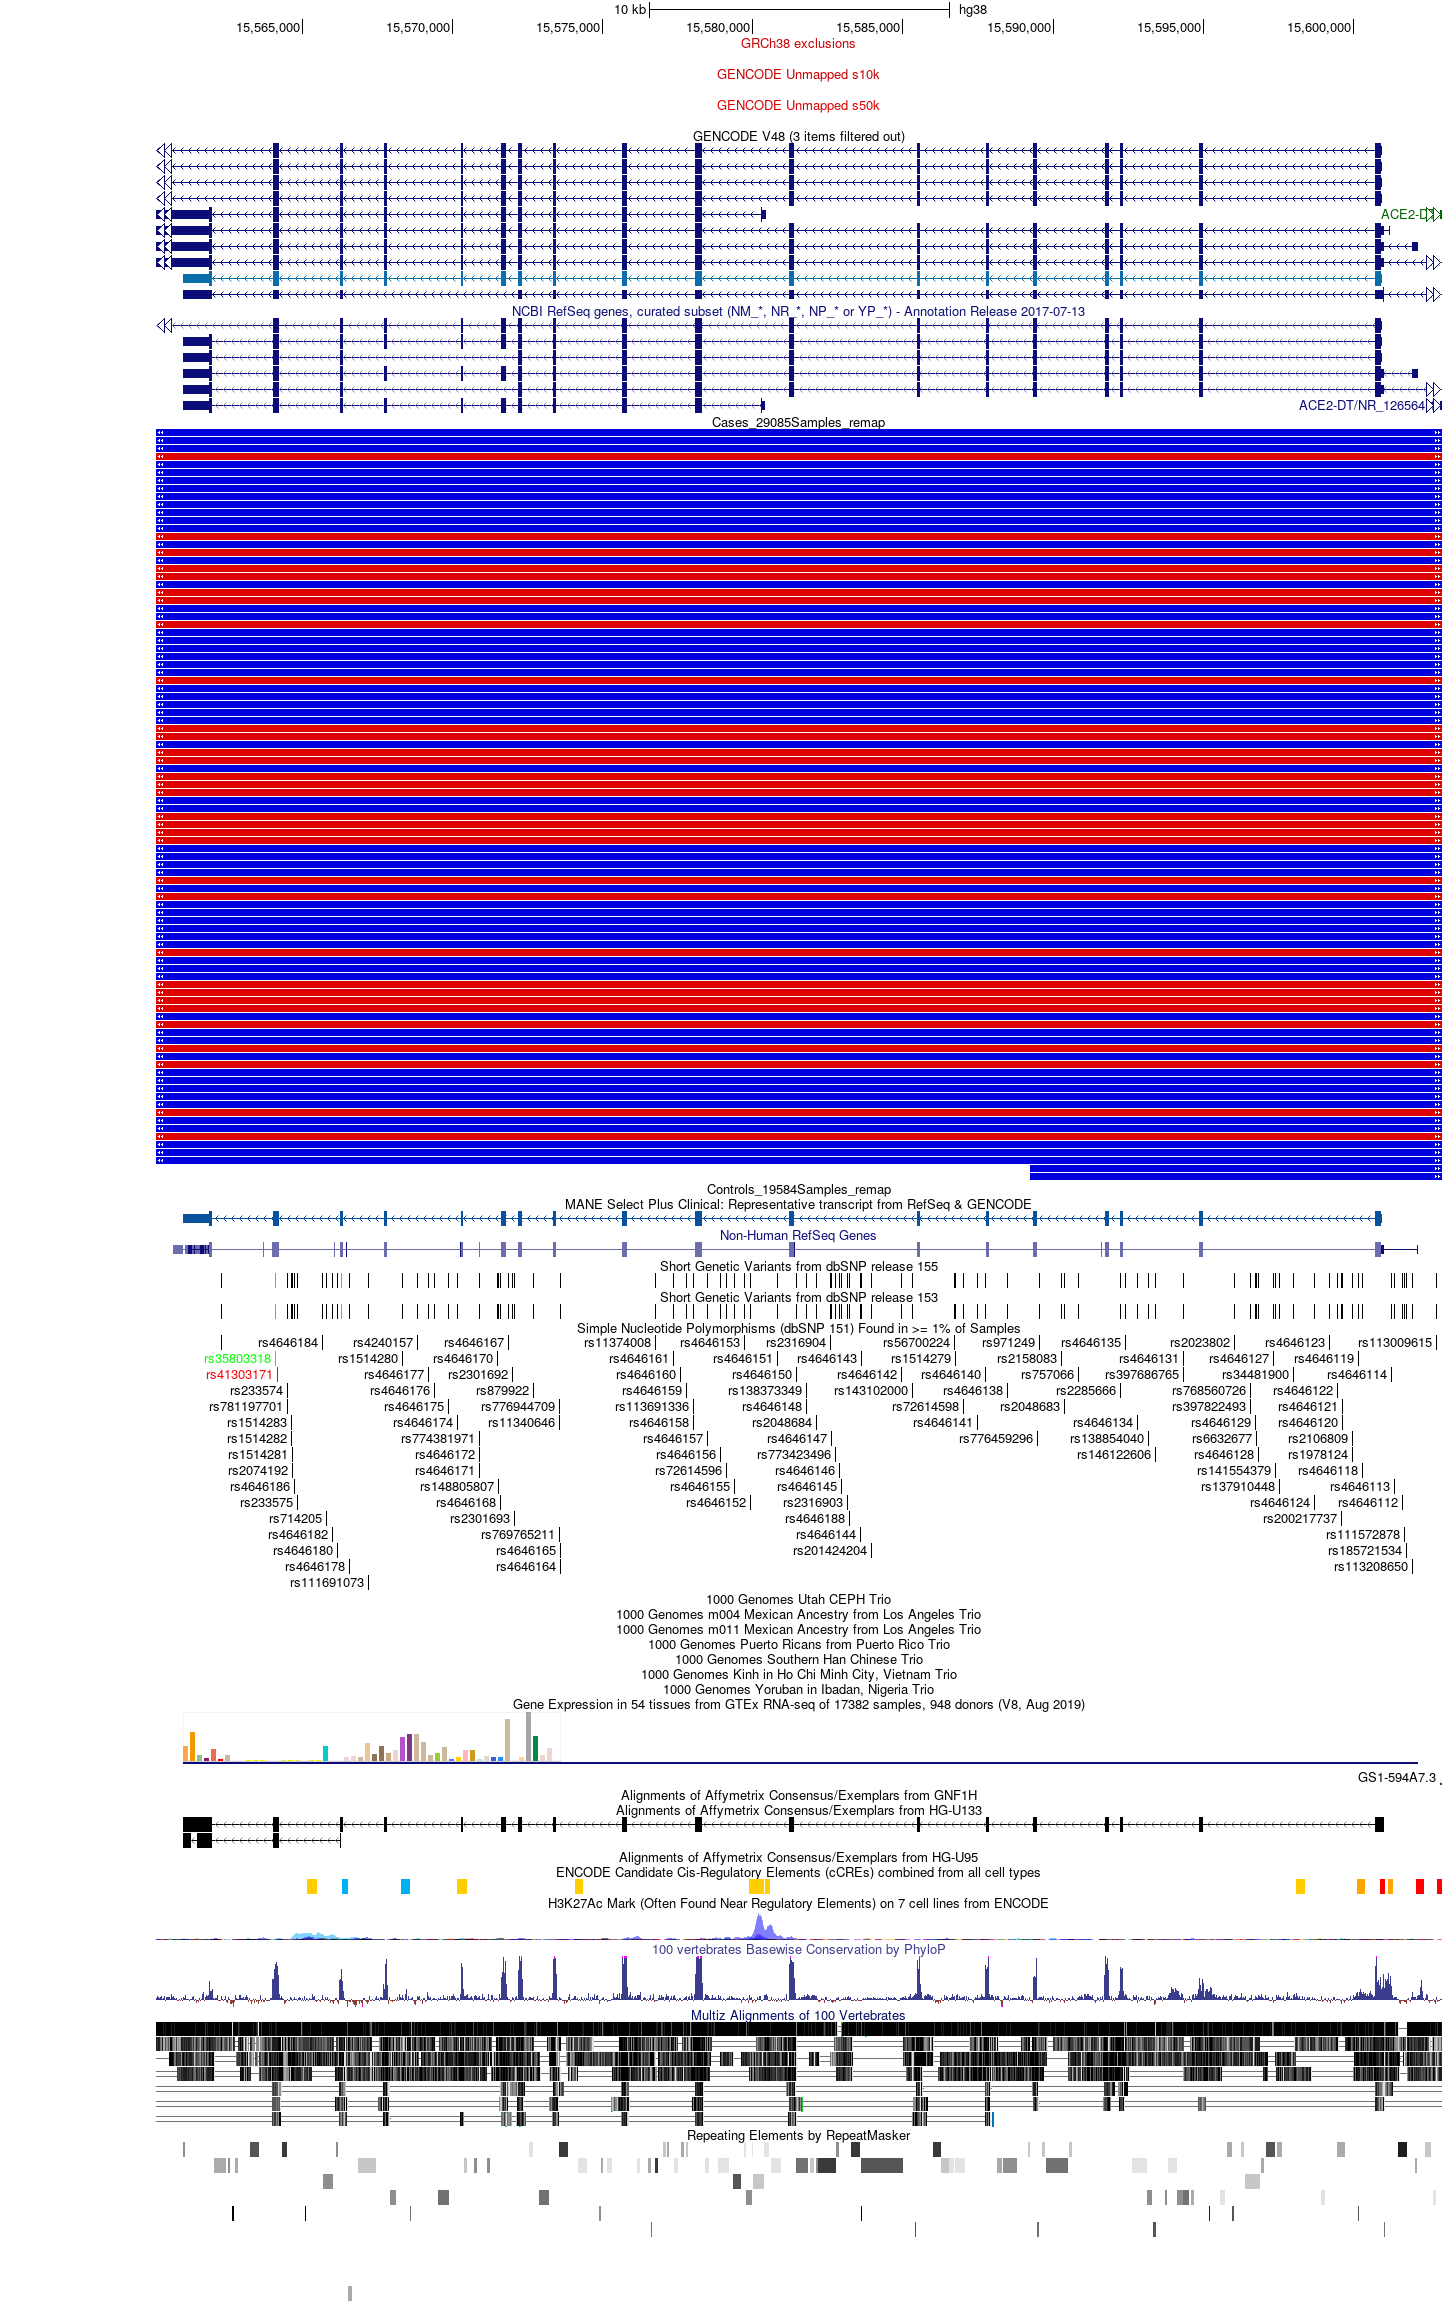This screenshot has width=1443, height=2302.
Task: Click the GENCODE Unmapped s10k track label
Action: (x=797, y=74)
